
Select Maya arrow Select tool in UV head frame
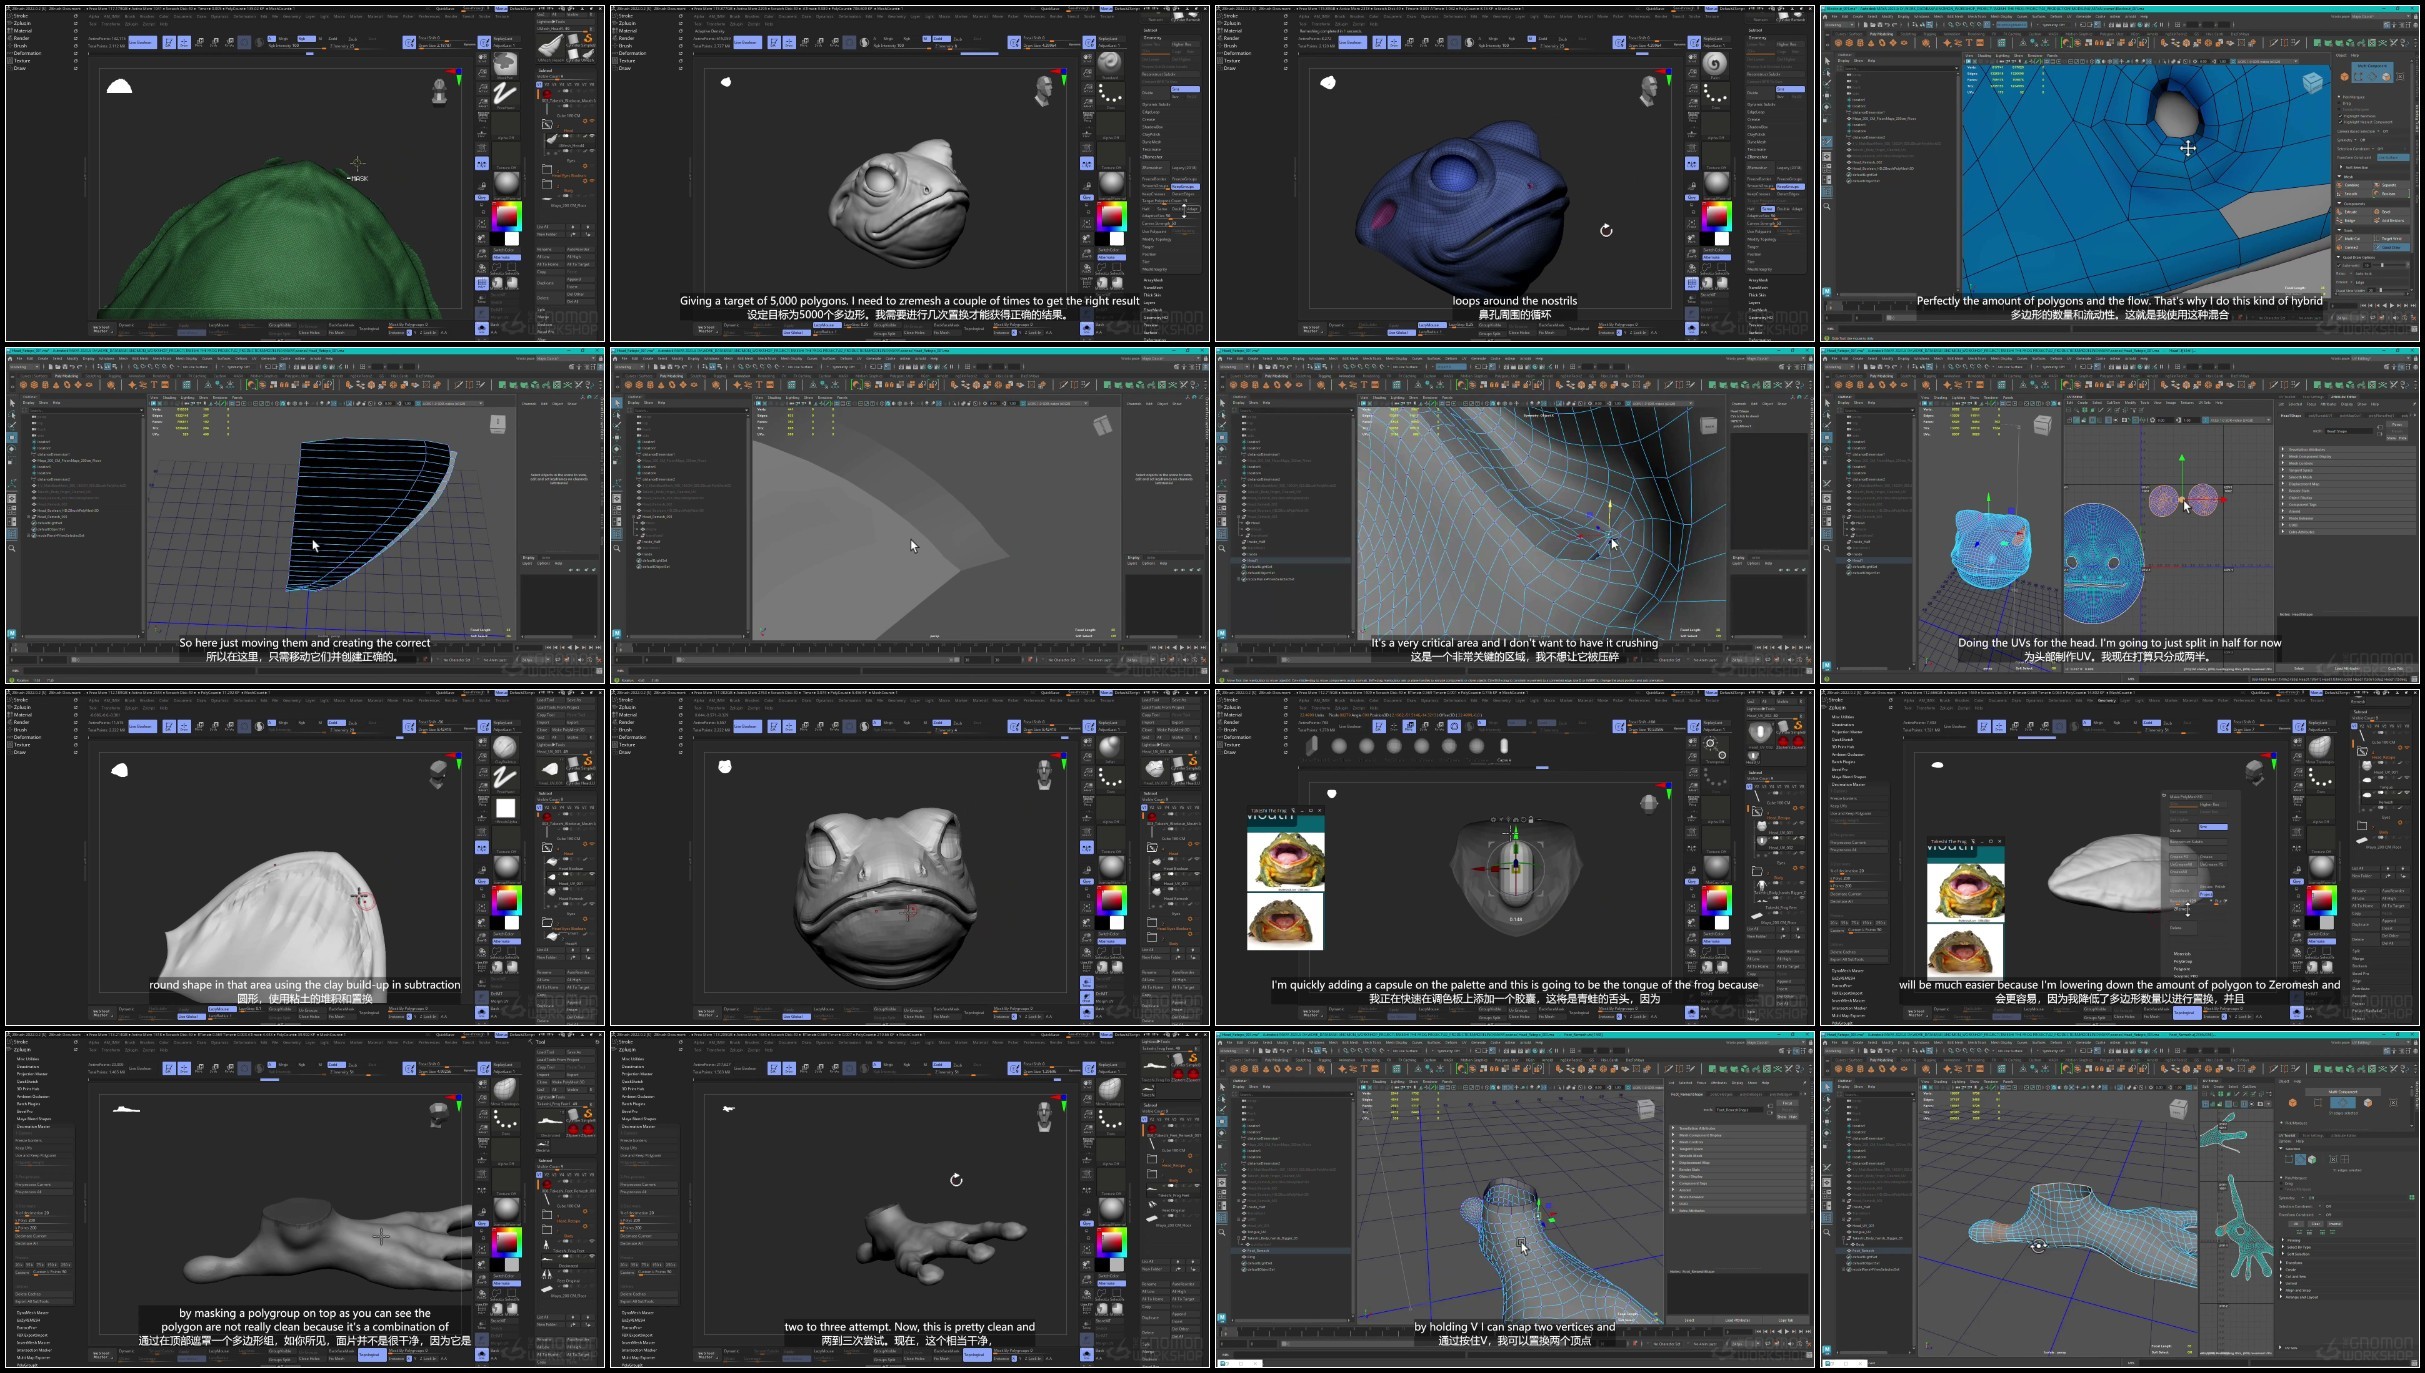coord(1826,403)
